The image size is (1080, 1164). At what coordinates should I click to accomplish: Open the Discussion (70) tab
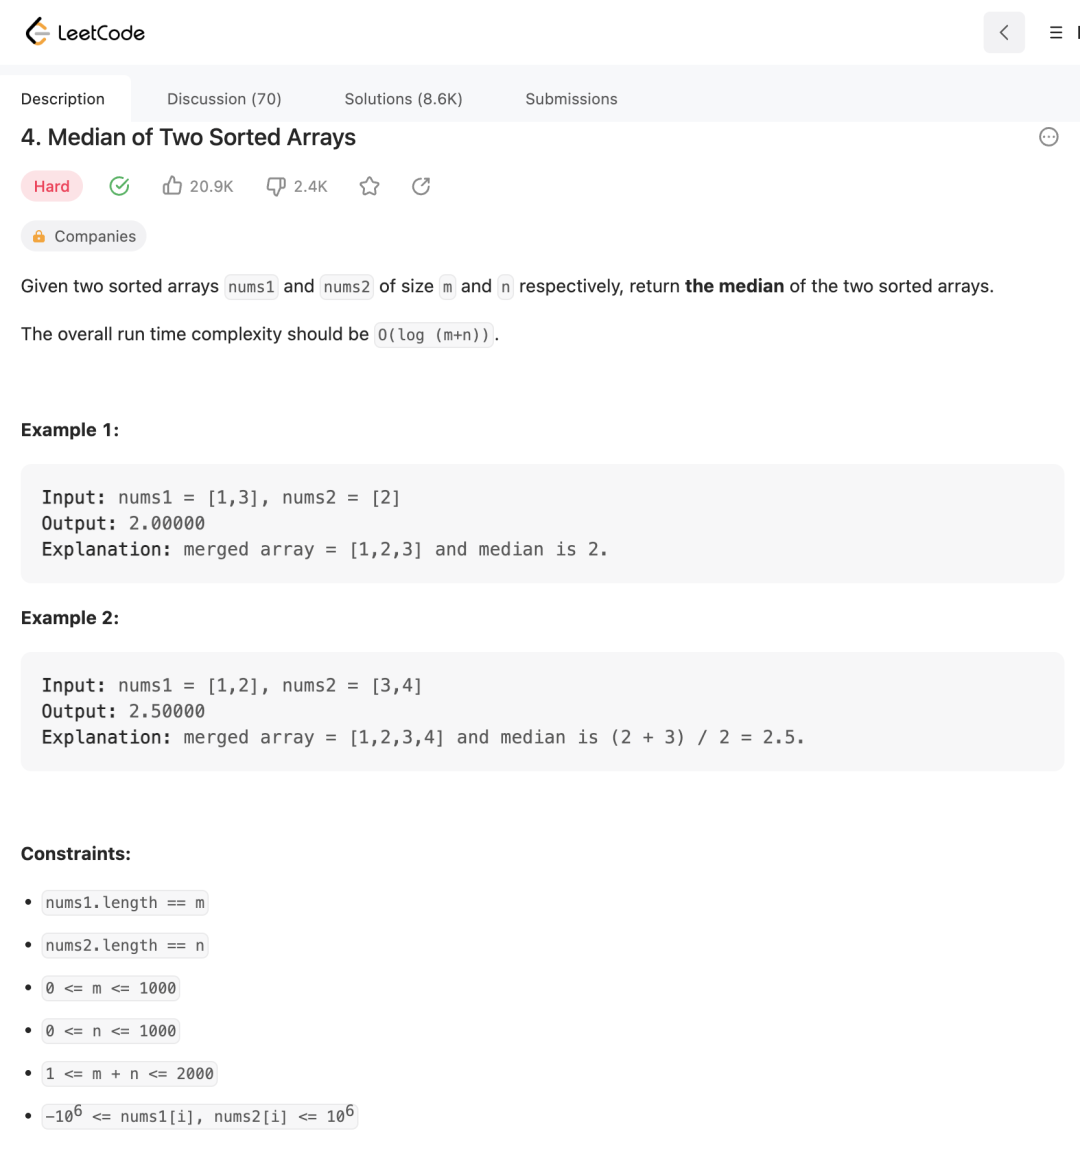click(224, 99)
